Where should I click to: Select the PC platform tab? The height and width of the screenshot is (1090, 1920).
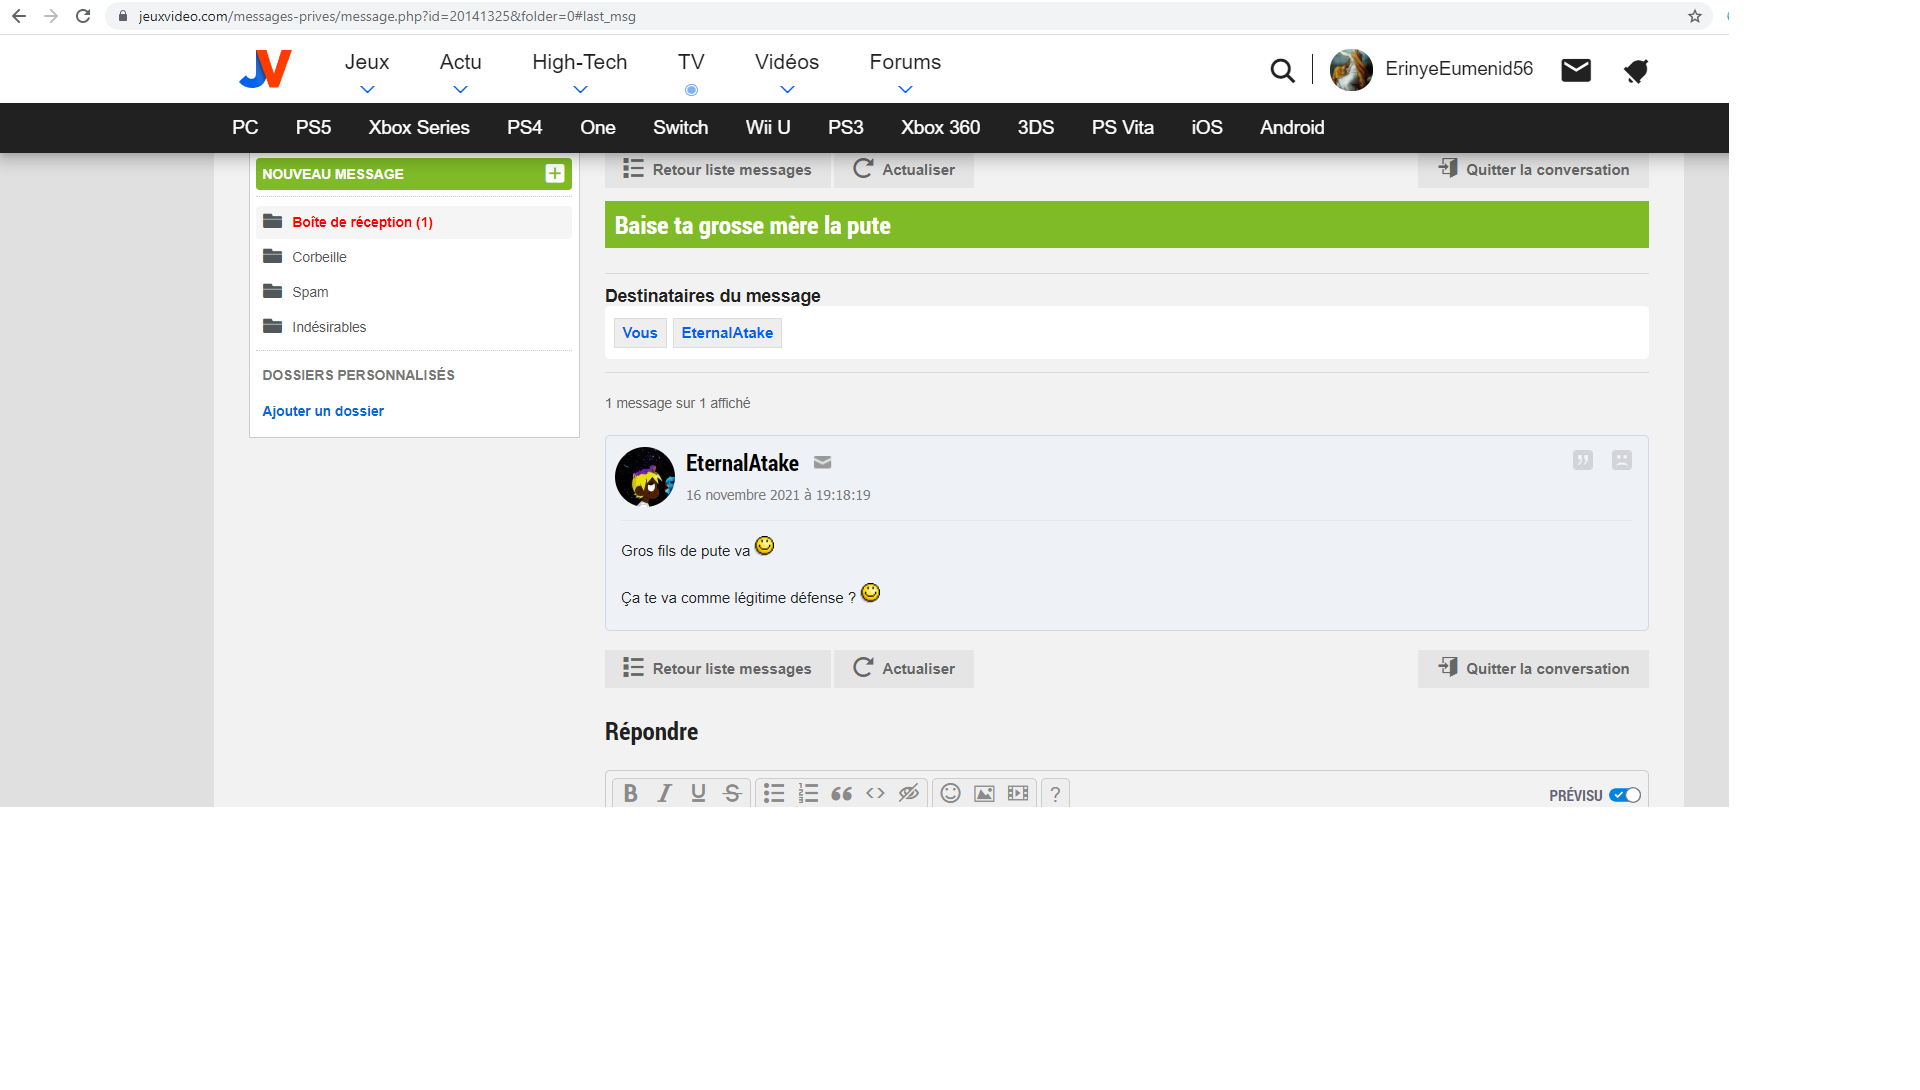245,127
